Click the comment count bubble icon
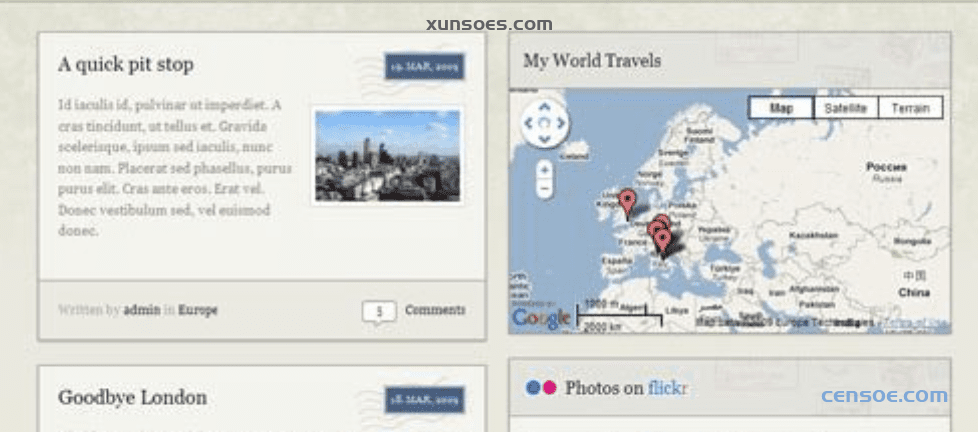The image size is (978, 432). [x=379, y=312]
